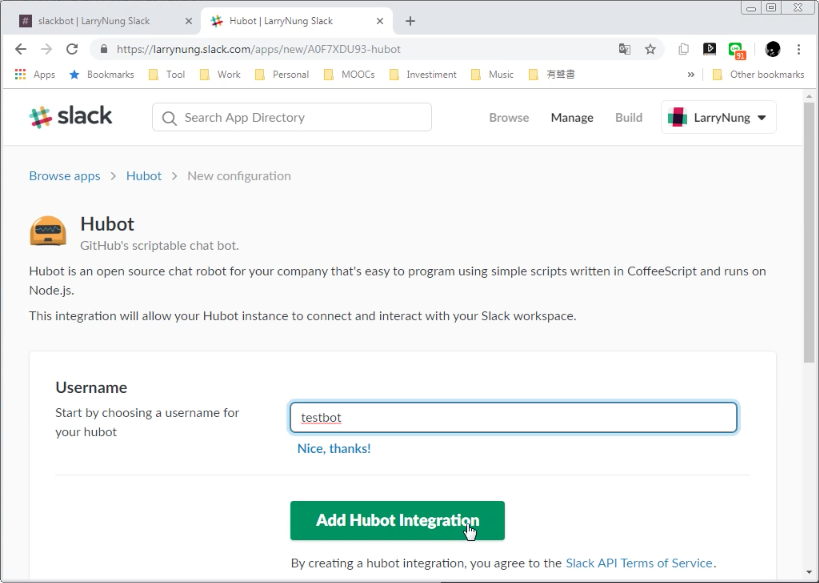Click Add Hubot Integration button
Viewport: 819px width, 583px height.
point(397,520)
